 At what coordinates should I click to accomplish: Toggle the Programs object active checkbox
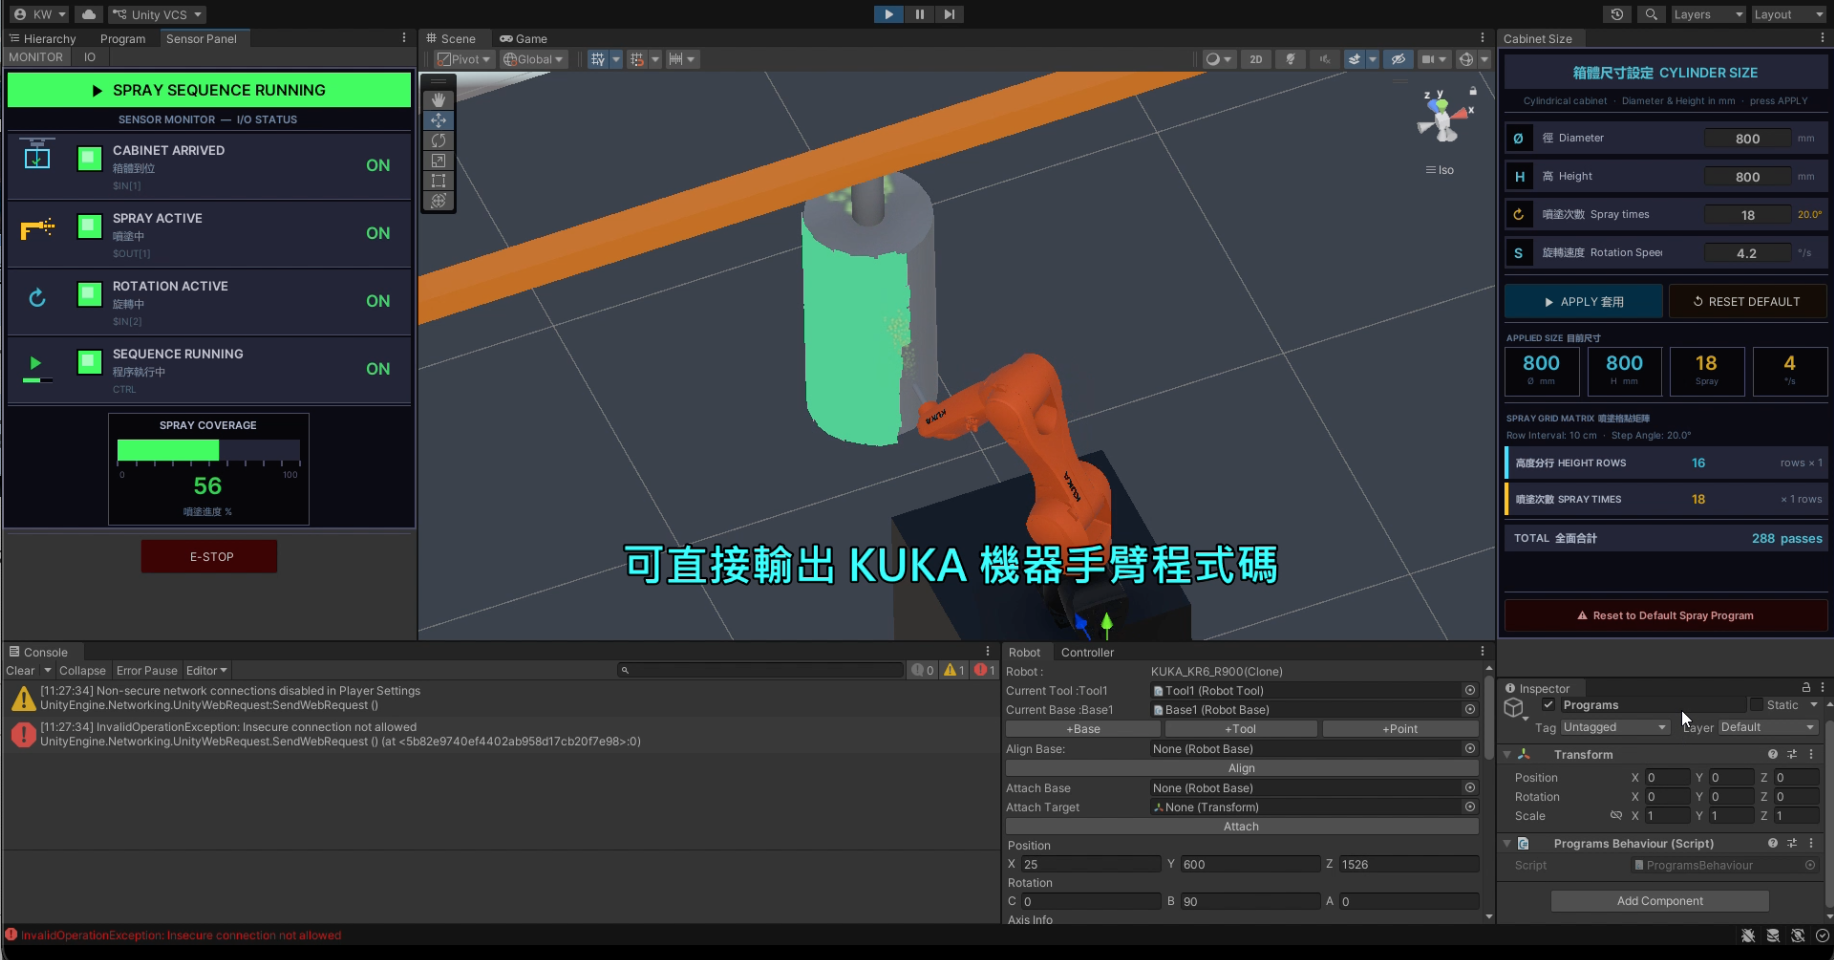coord(1548,705)
